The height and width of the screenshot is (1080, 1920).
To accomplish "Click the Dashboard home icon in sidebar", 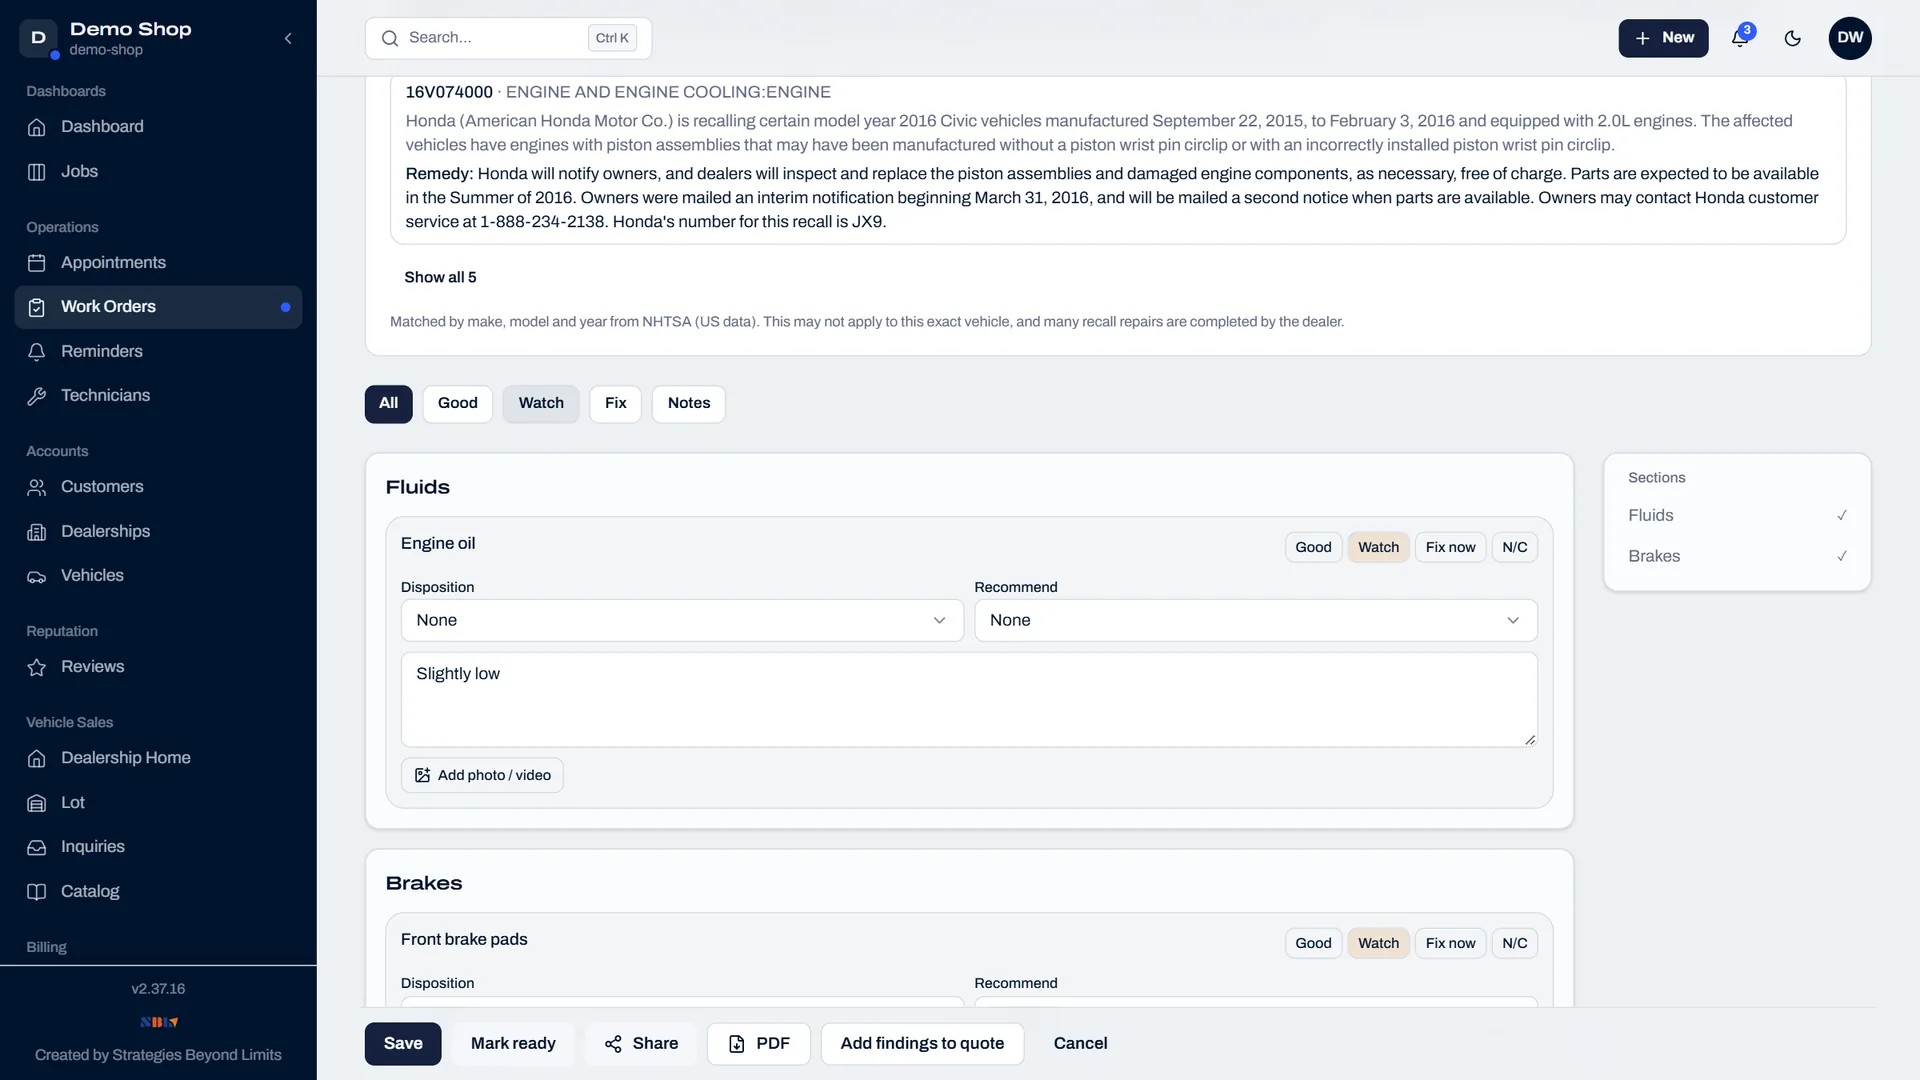I will [x=37, y=127].
